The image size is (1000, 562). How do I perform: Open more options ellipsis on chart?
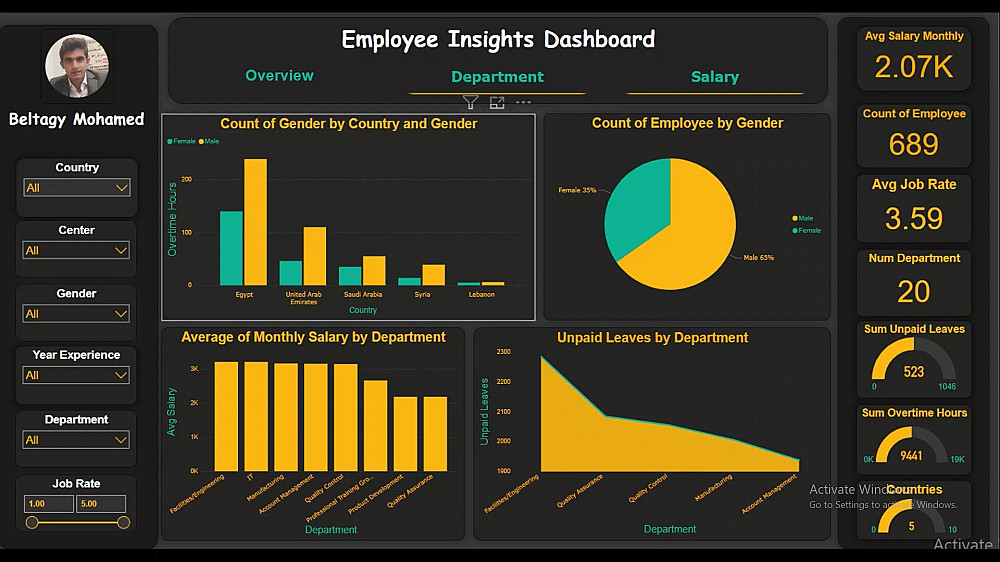coord(523,102)
